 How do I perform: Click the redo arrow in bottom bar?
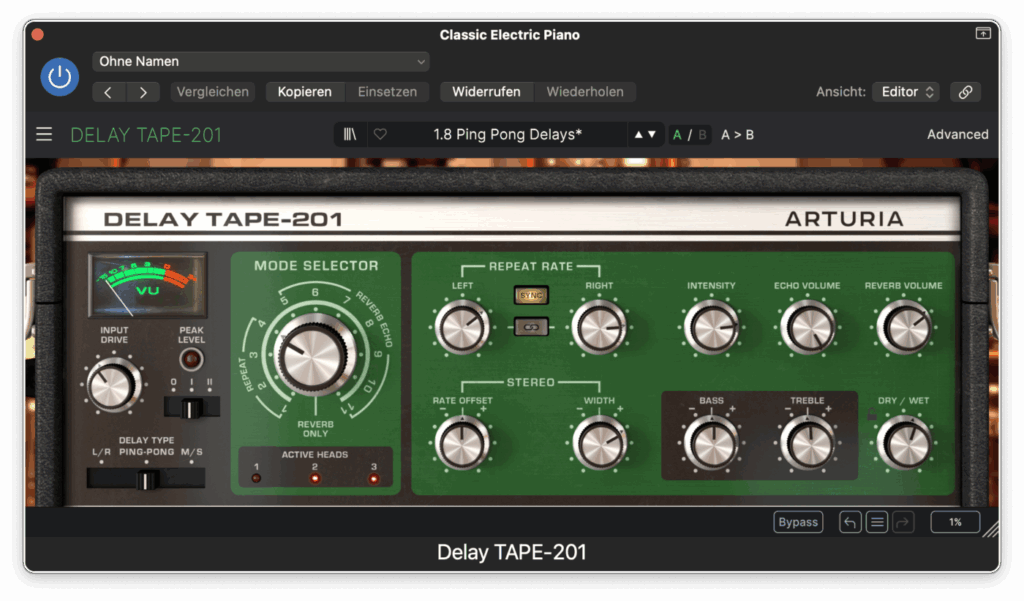tap(903, 522)
